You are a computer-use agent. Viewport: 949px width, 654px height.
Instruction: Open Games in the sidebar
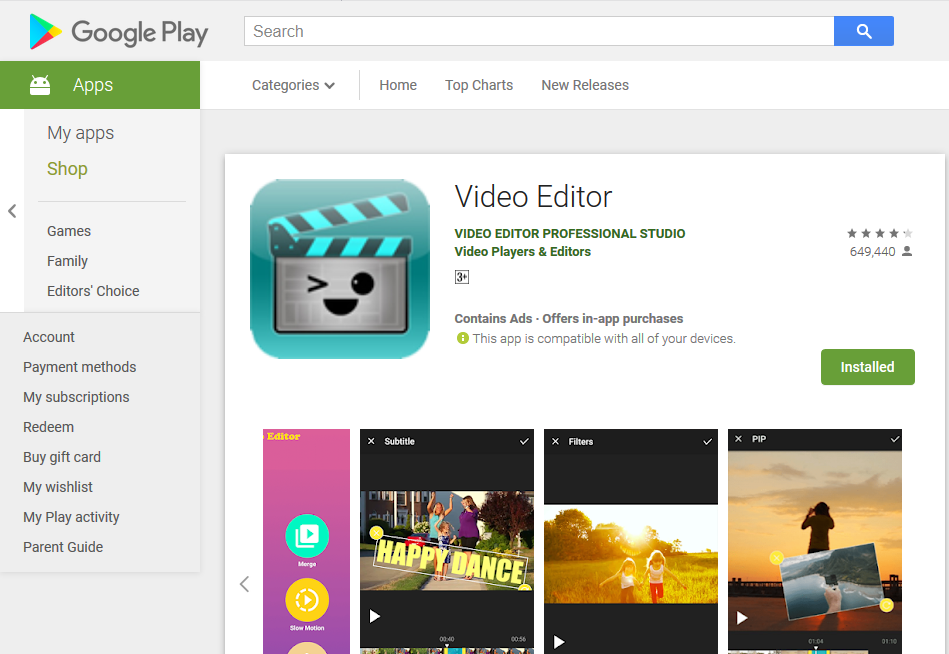69,231
